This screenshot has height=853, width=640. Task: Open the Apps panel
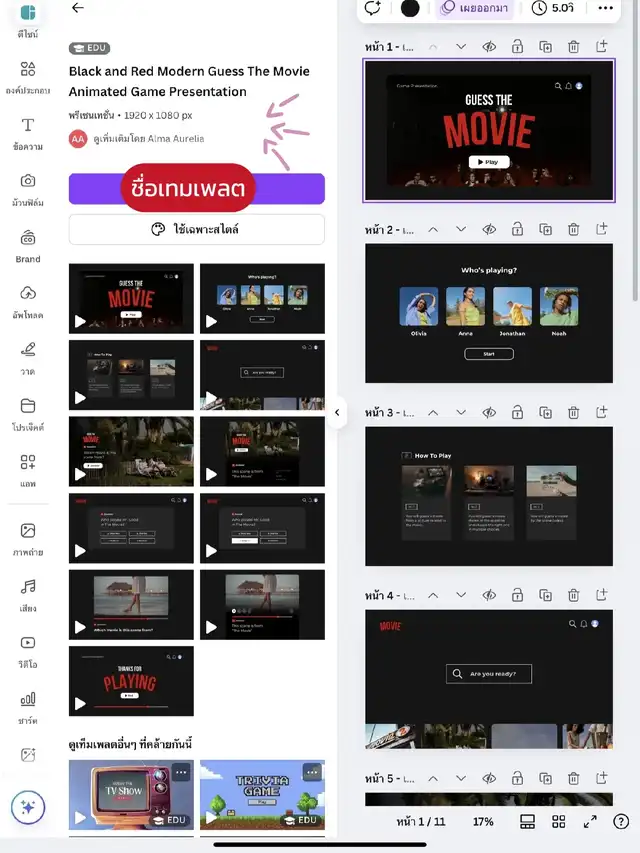point(28,470)
